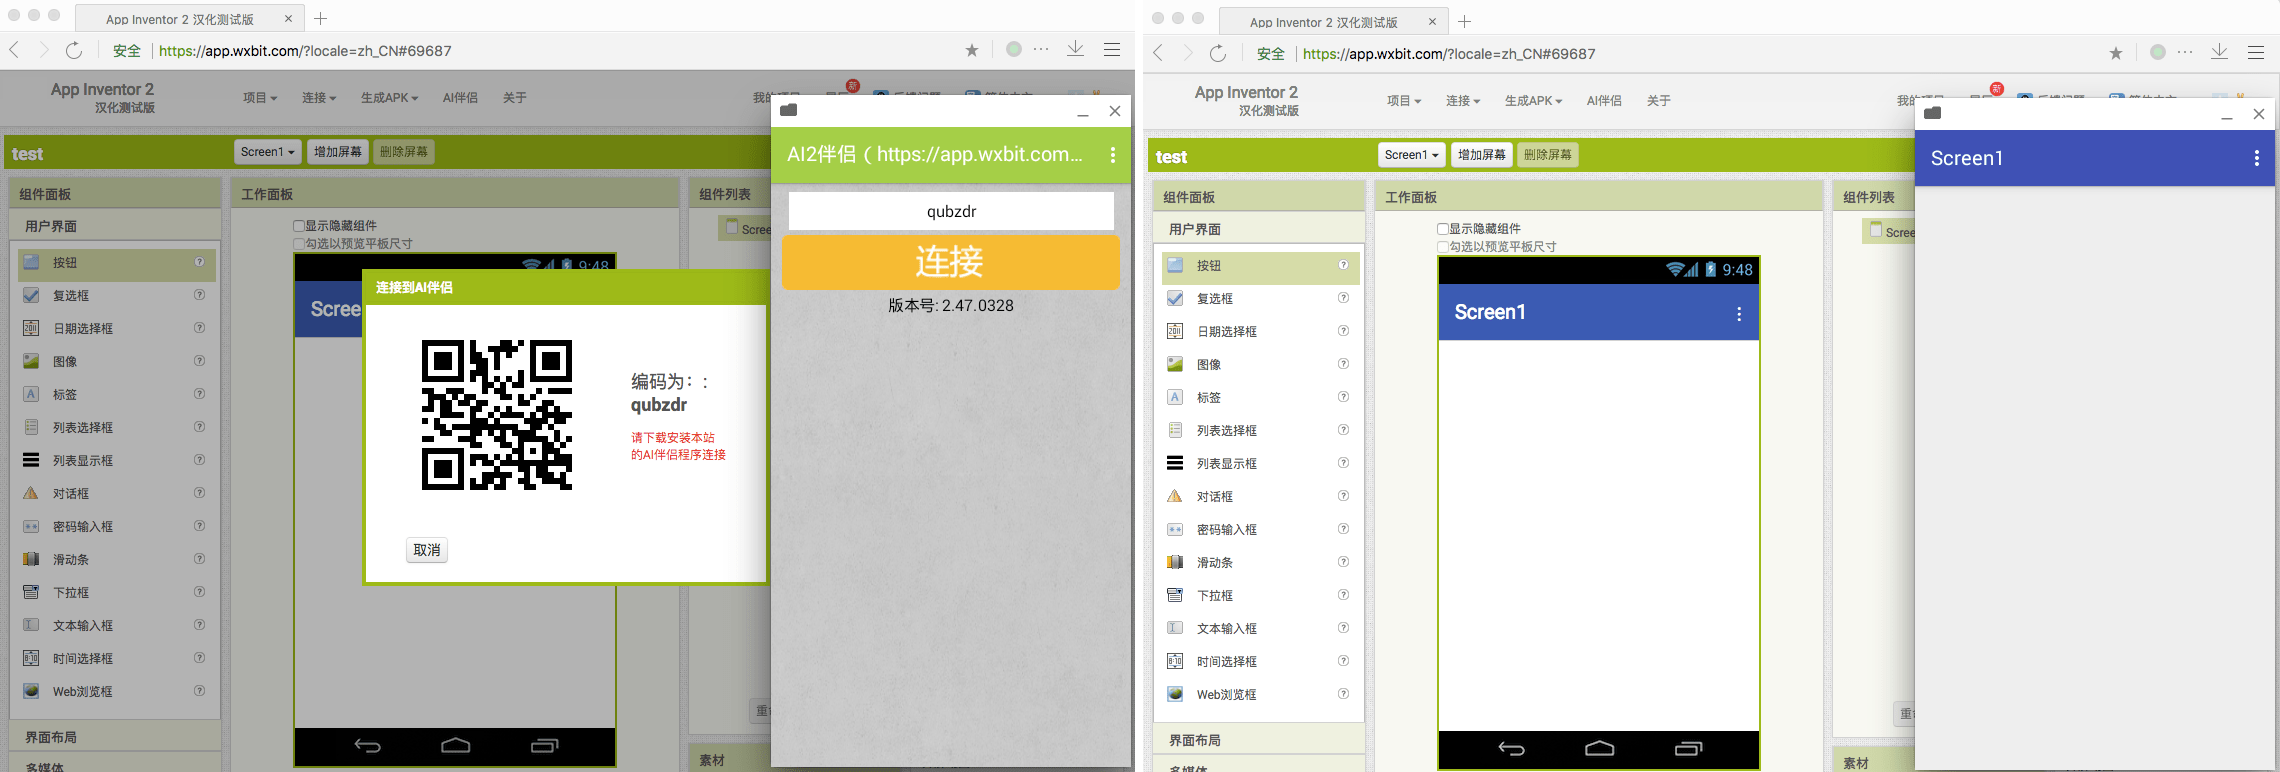The image size is (2280, 772).
Task: Select 文本输入框 component in the right palette
Action: click(x=1259, y=628)
